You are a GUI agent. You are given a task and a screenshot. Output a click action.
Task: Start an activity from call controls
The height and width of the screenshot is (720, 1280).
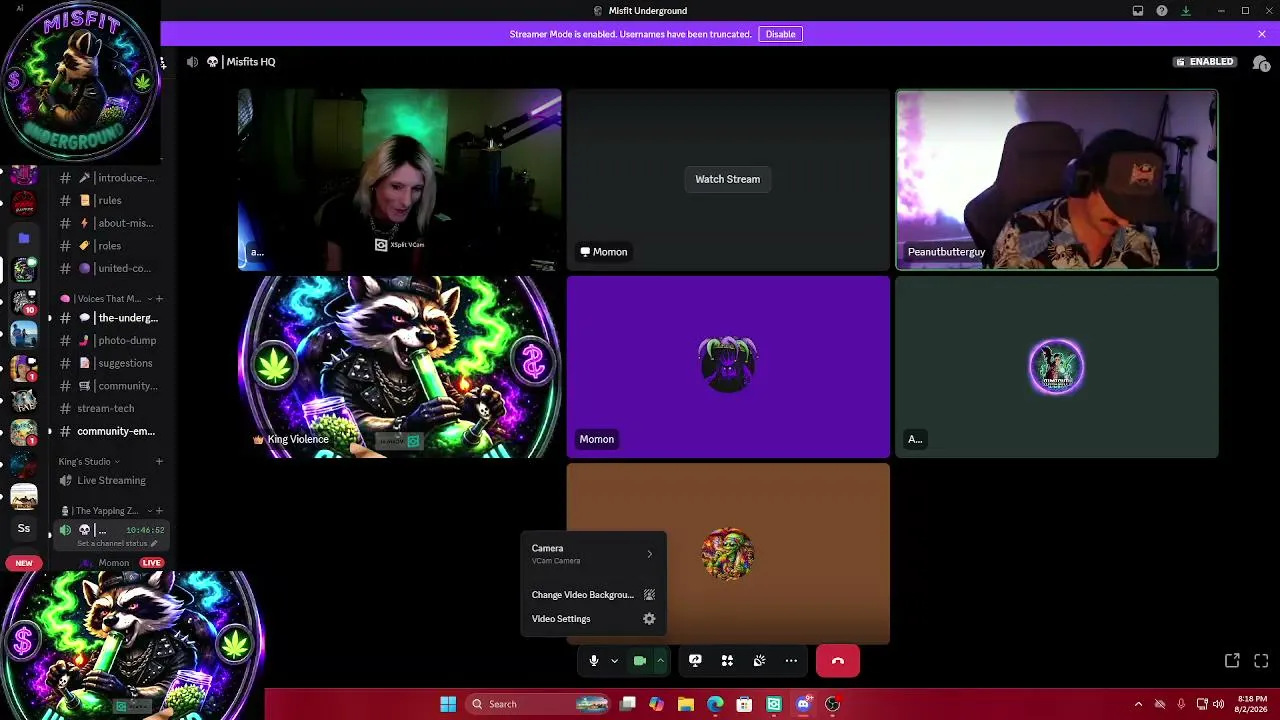727,661
